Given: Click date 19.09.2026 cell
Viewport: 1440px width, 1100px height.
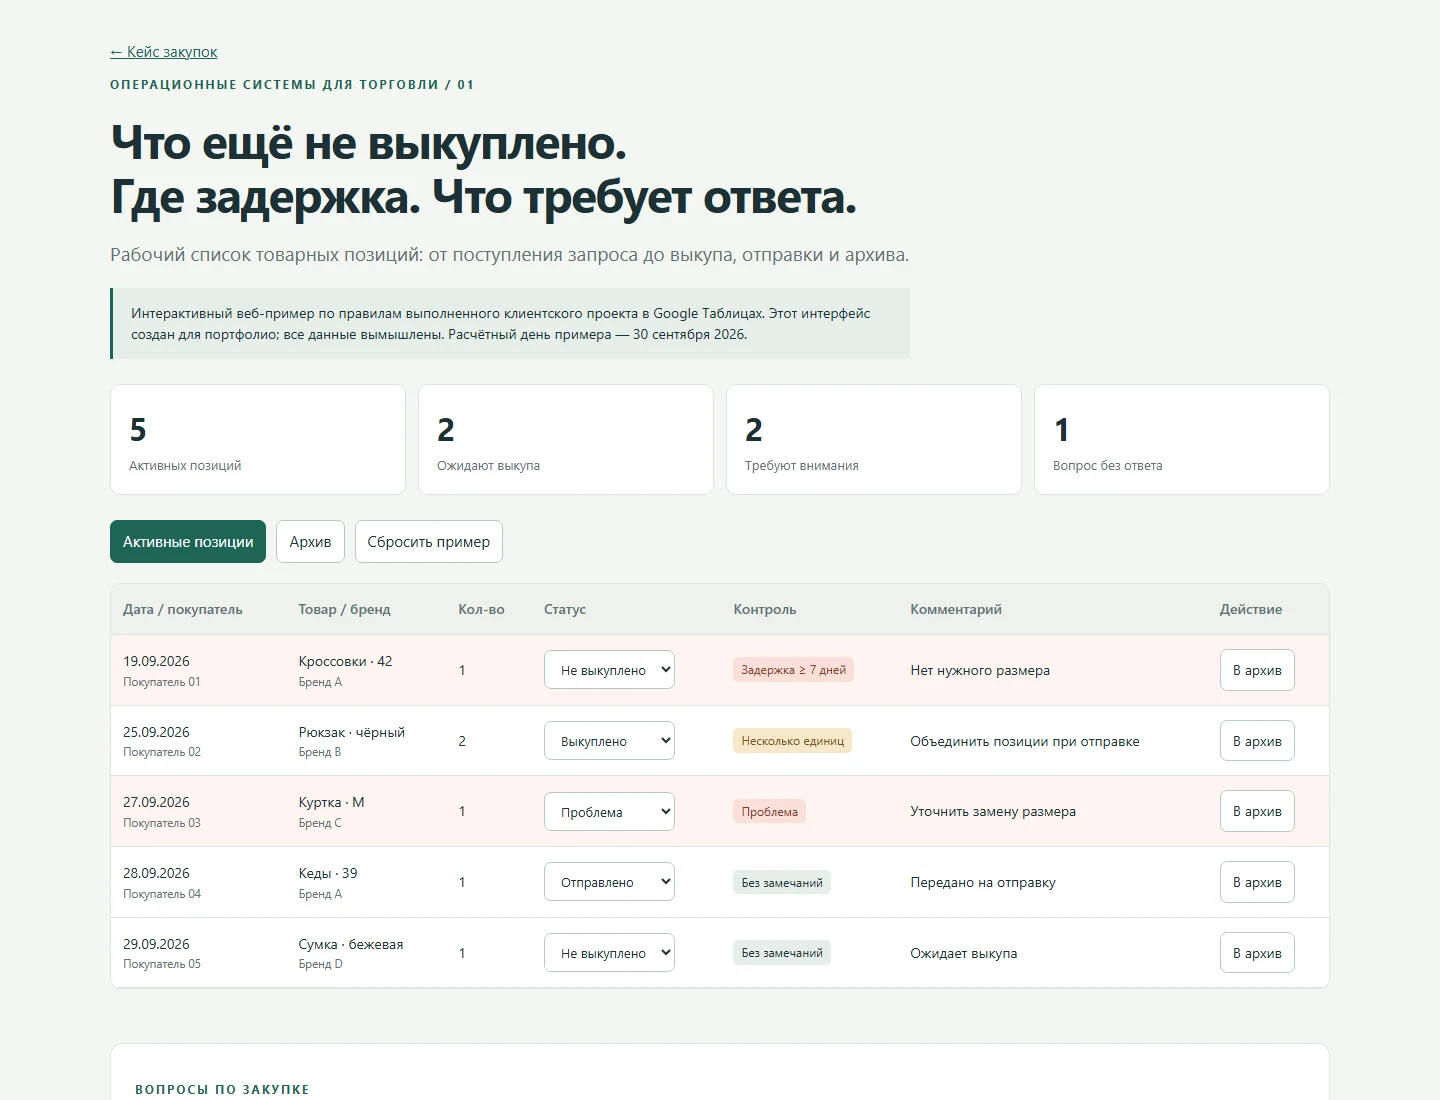Looking at the screenshot, I should coord(156,661).
